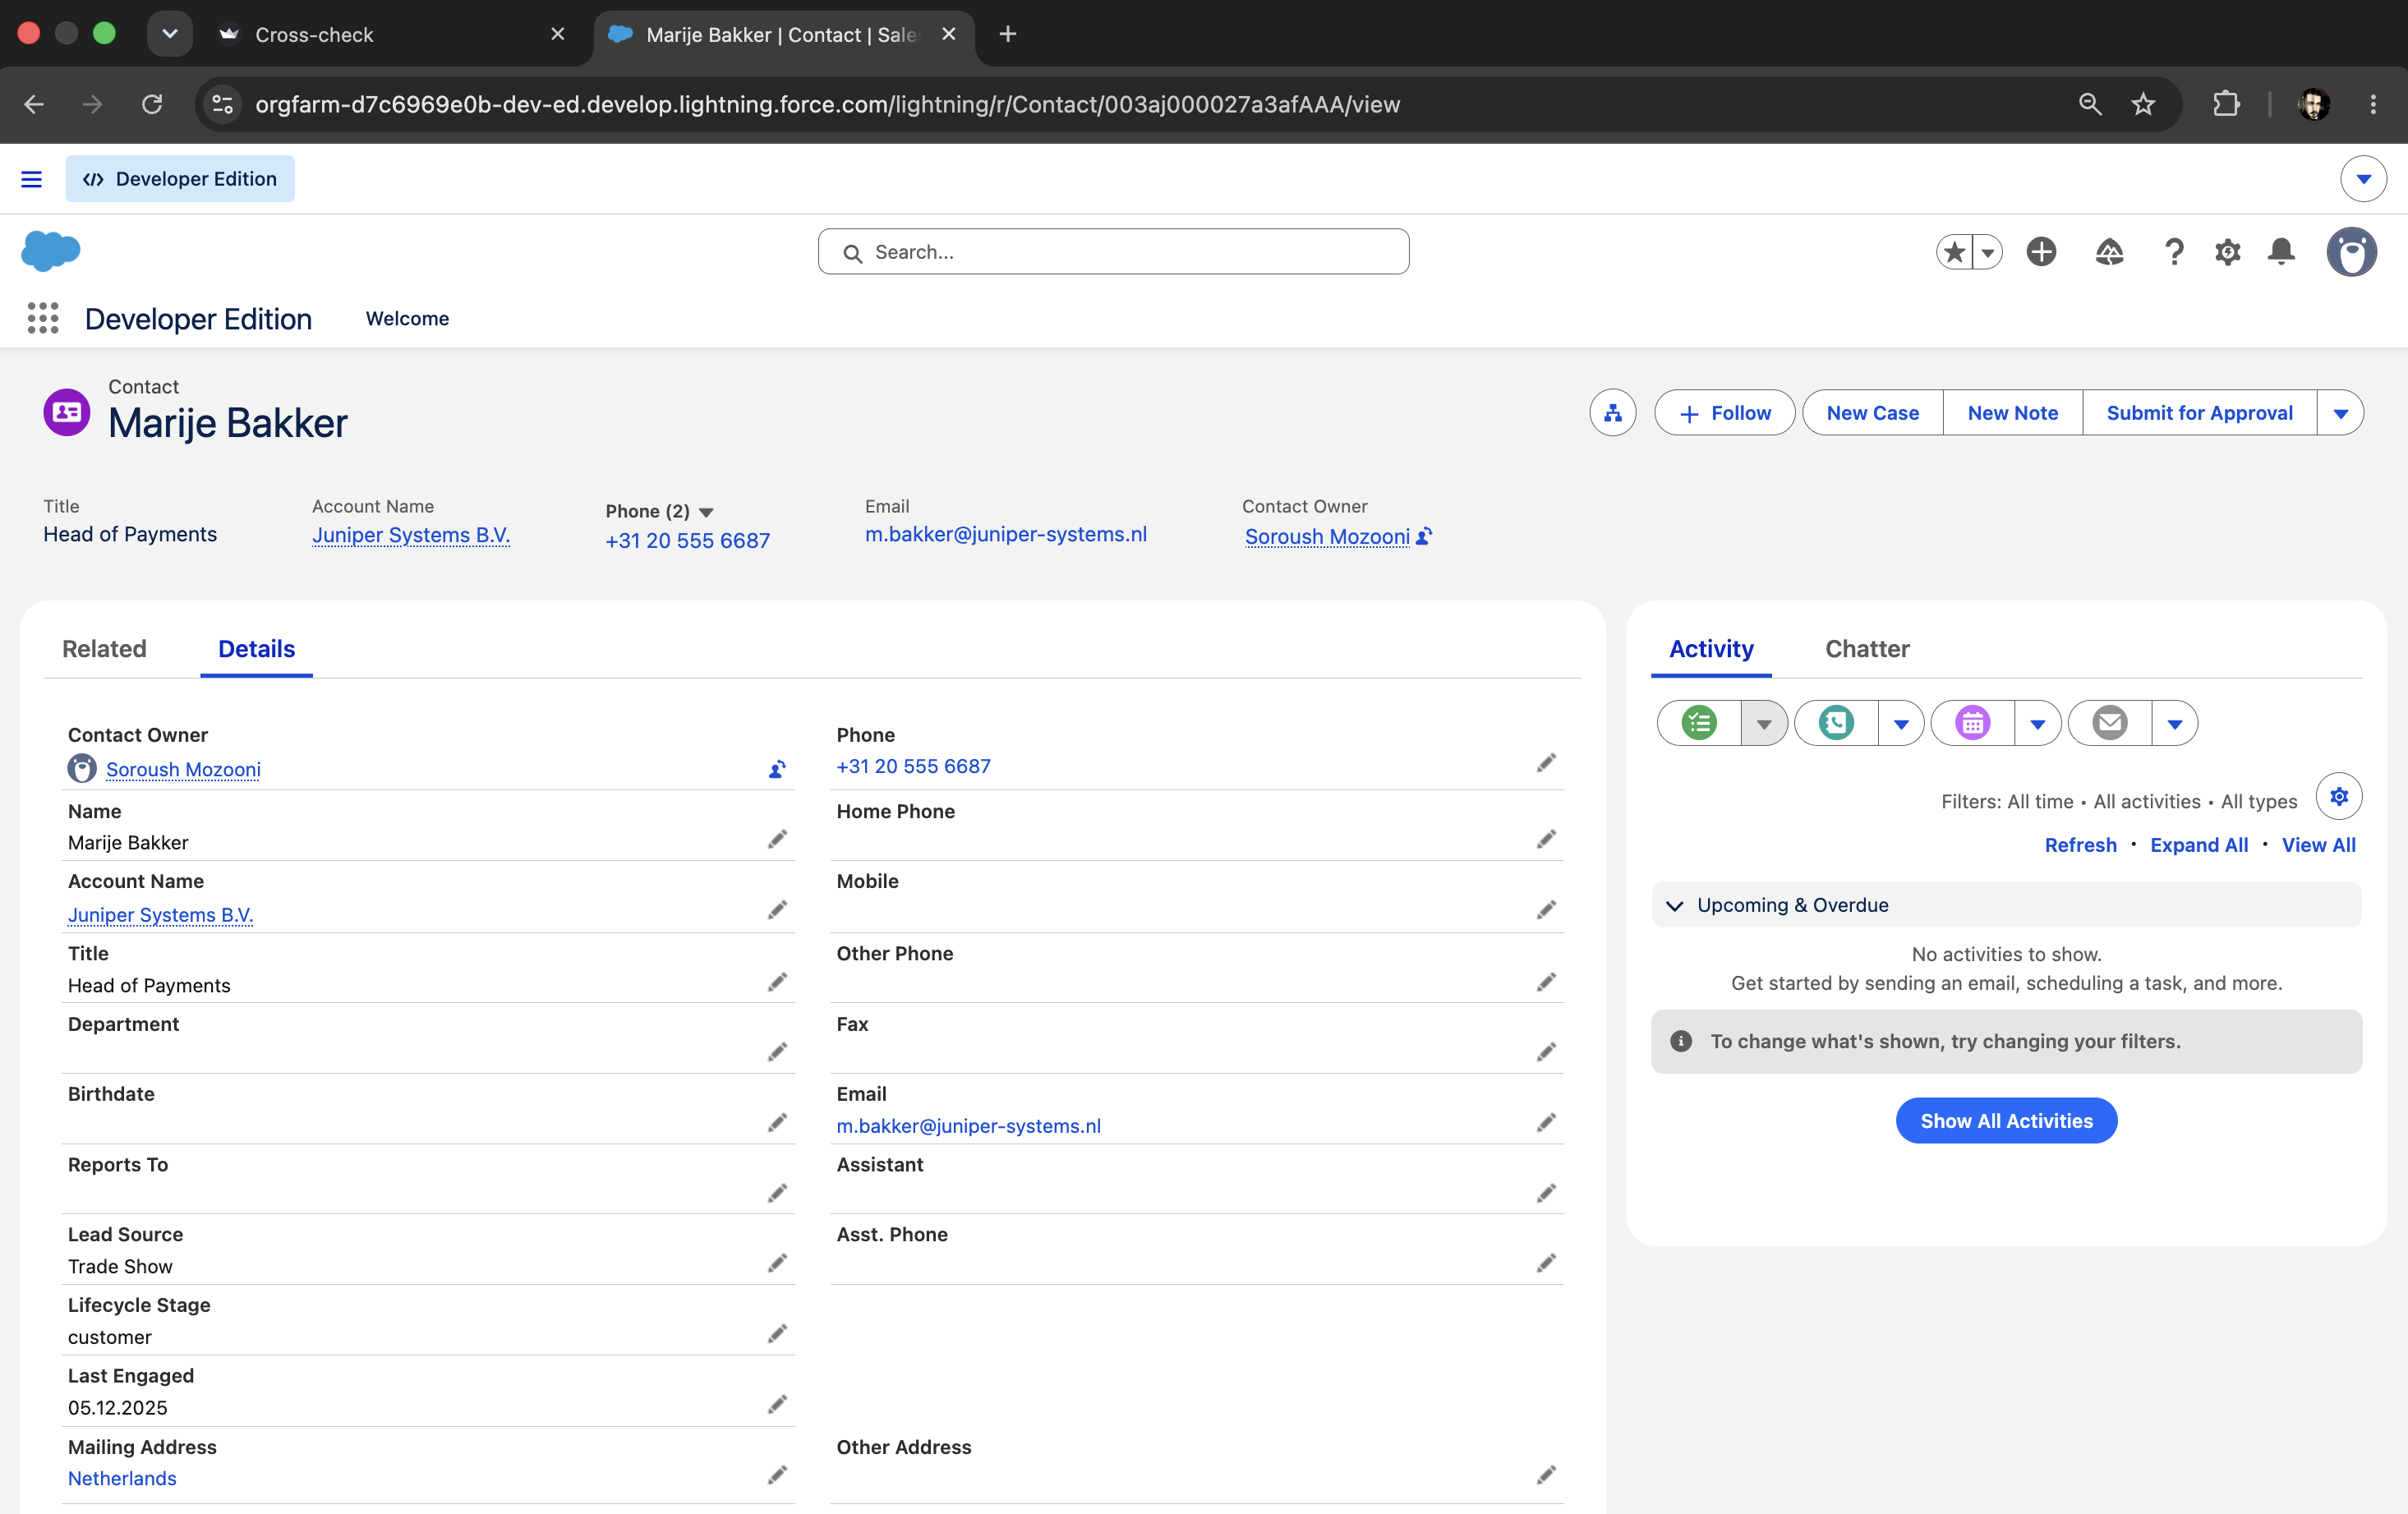Open the Welcome nav tab
This screenshot has width=2408, height=1514.
click(407, 318)
